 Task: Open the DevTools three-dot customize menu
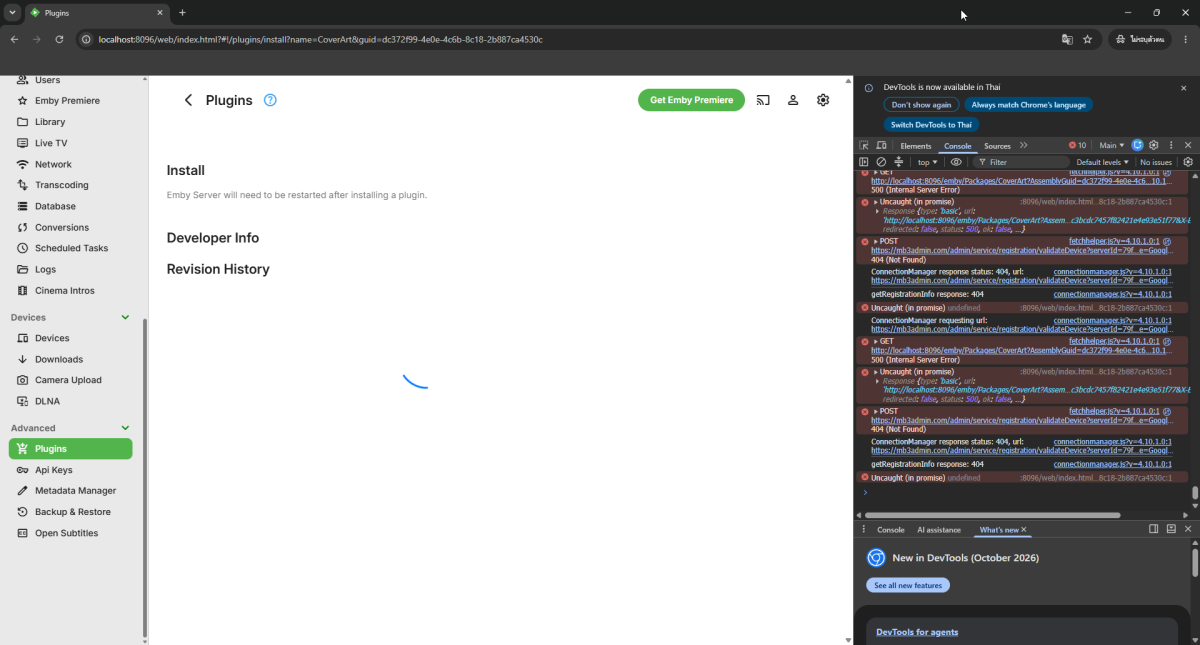[x=1171, y=145]
